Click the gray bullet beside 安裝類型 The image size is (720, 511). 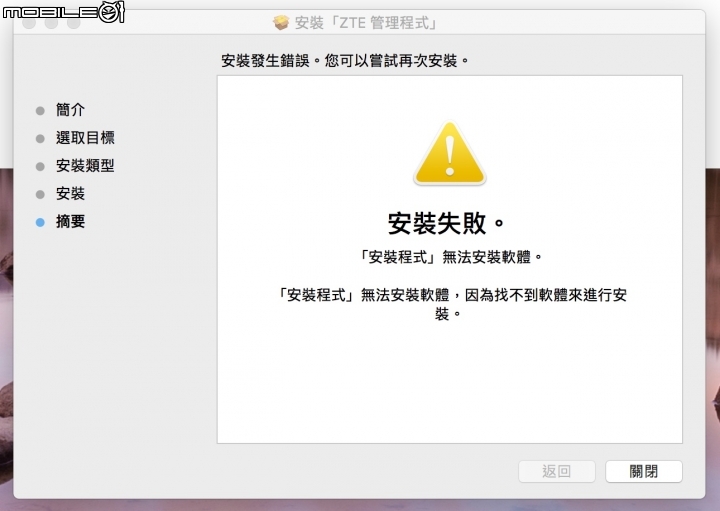pos(40,167)
